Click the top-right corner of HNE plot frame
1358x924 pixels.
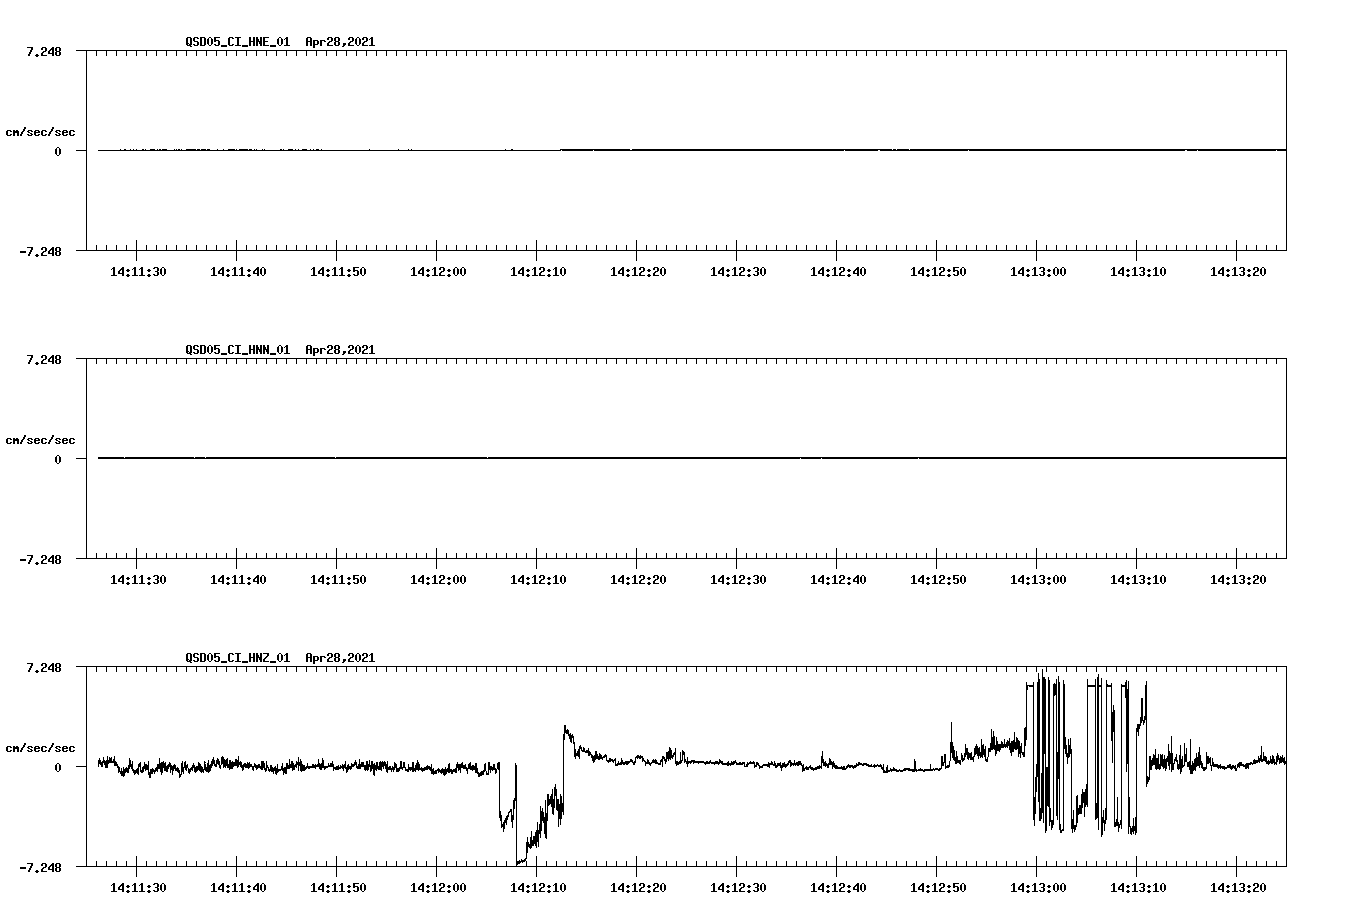[x=1284, y=48]
